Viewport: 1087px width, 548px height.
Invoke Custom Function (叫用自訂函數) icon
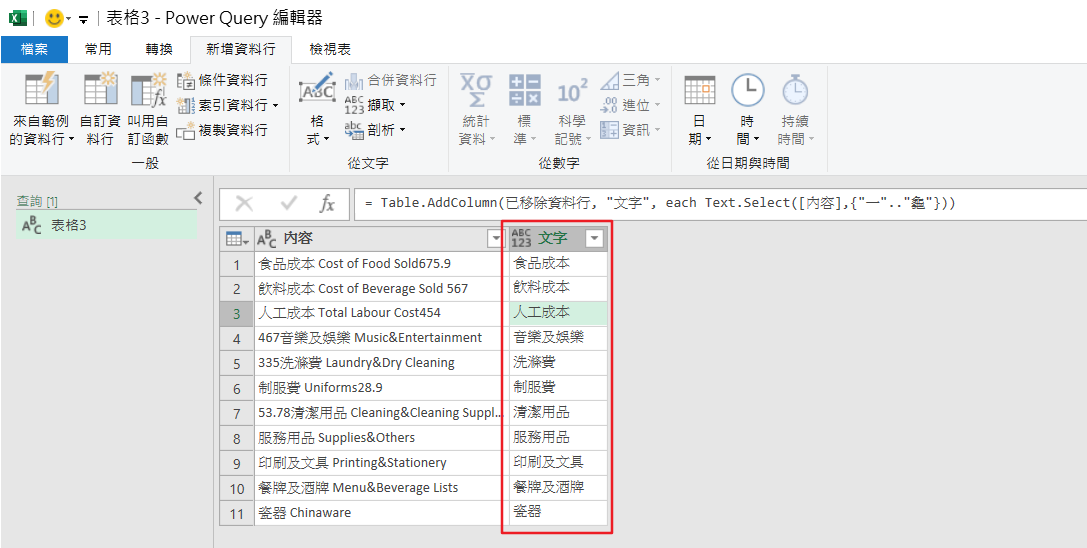148,89
